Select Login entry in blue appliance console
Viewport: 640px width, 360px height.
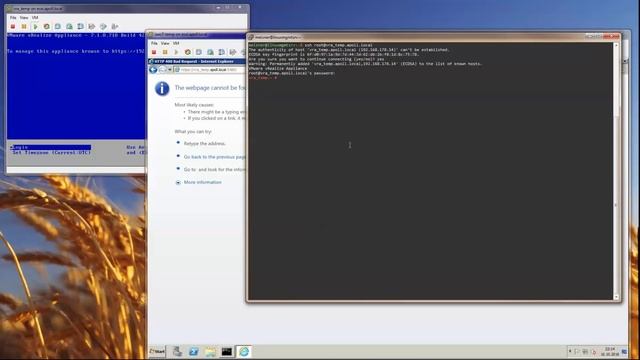(x=51, y=147)
